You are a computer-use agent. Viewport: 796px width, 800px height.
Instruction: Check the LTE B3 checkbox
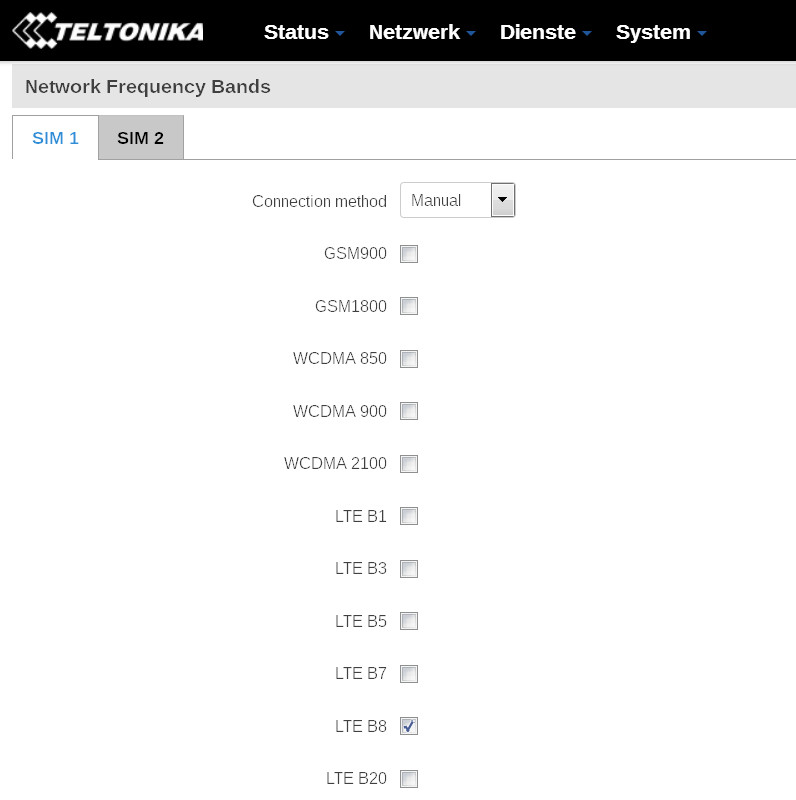click(x=409, y=569)
